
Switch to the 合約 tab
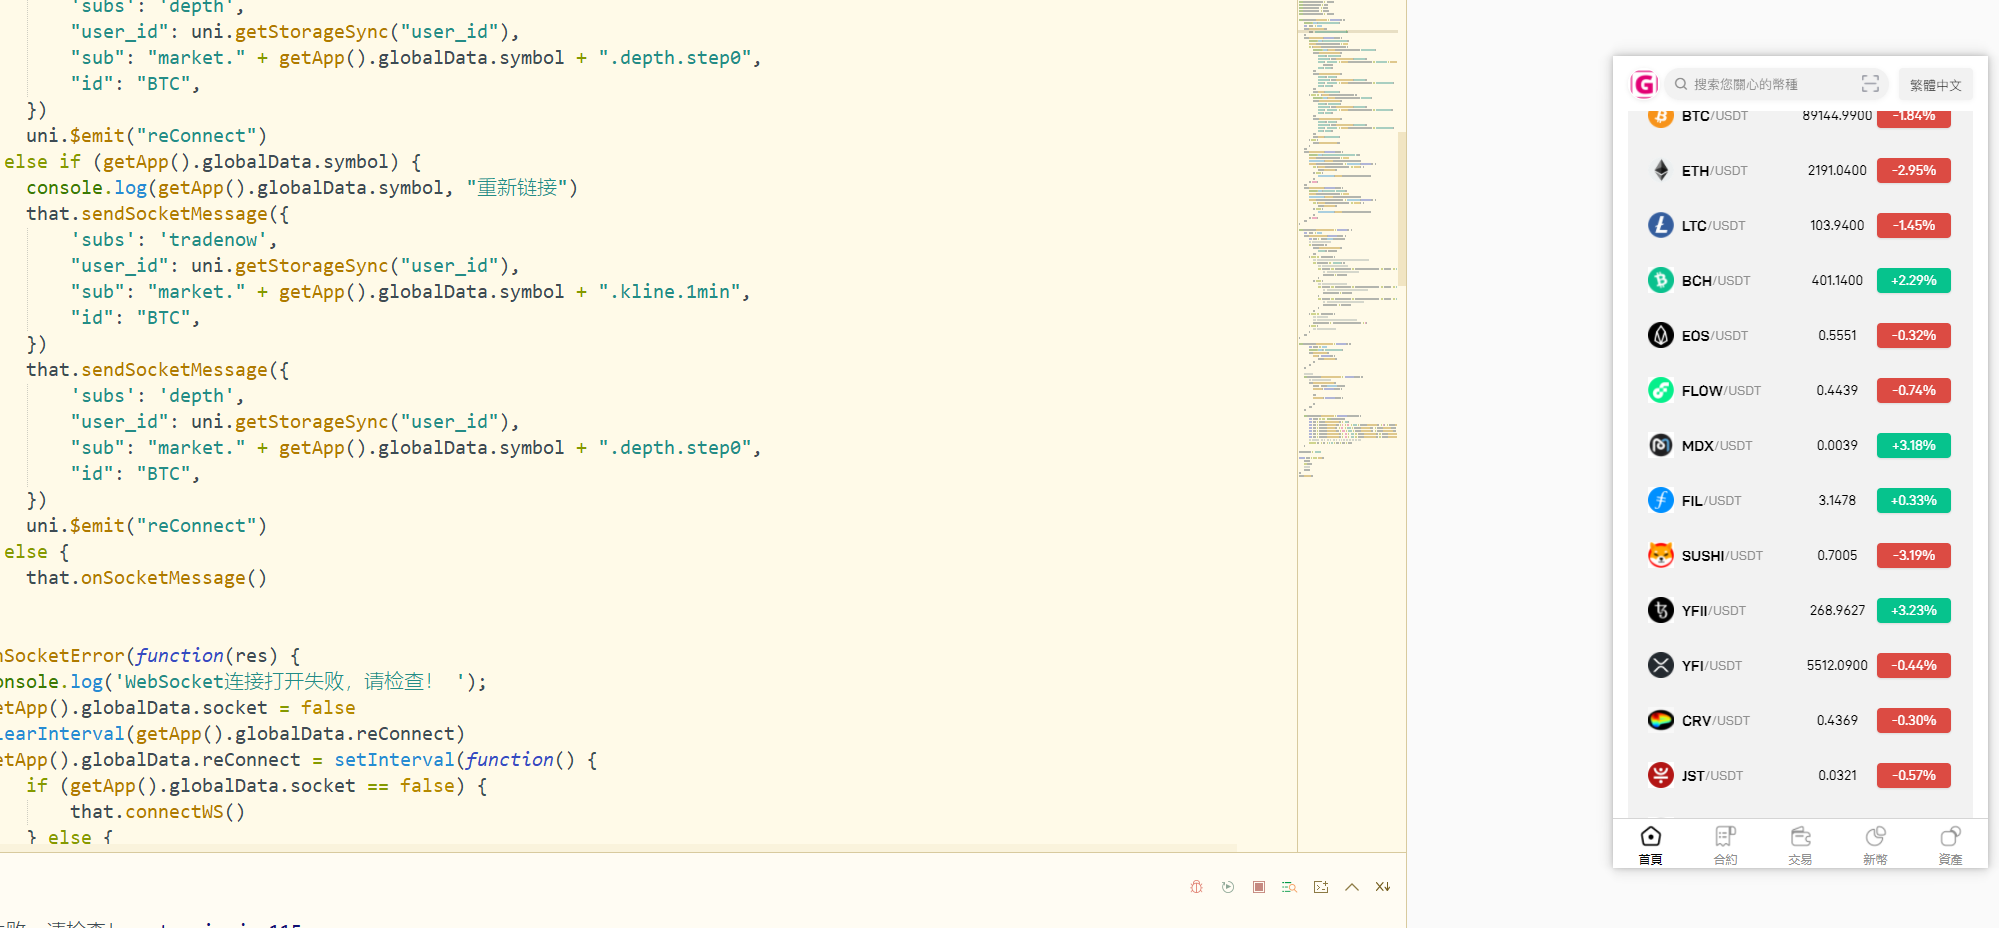click(x=1725, y=845)
